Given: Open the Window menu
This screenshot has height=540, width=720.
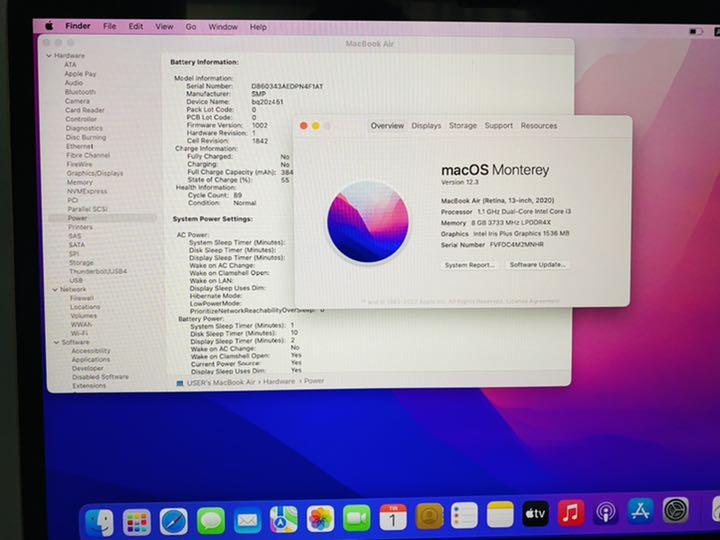Looking at the screenshot, I should point(223,27).
